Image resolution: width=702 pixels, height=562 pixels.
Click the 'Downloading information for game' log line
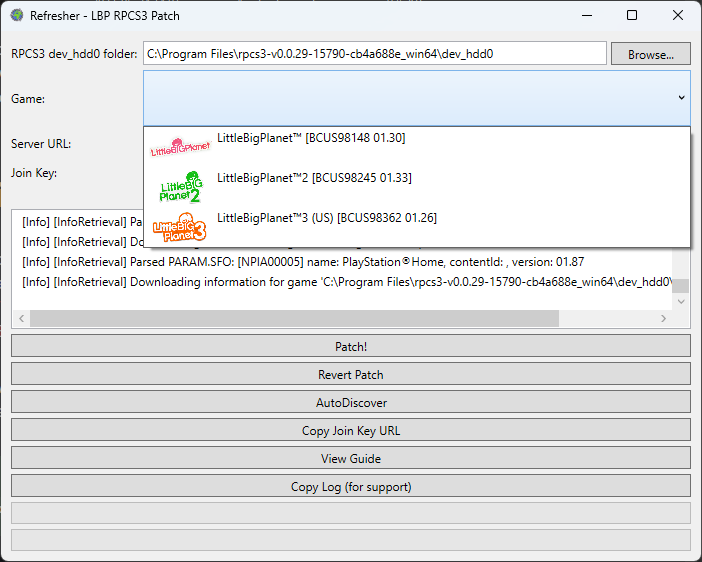[x=347, y=282]
